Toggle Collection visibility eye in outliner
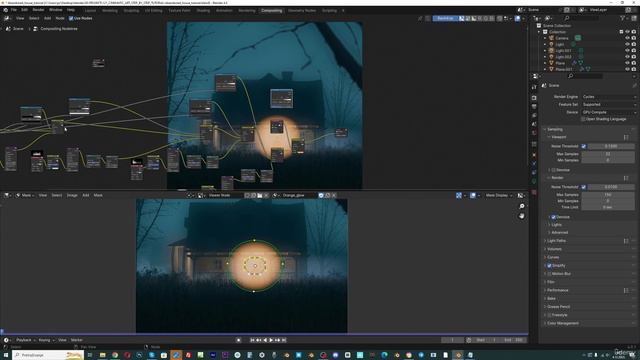 pos(627,32)
